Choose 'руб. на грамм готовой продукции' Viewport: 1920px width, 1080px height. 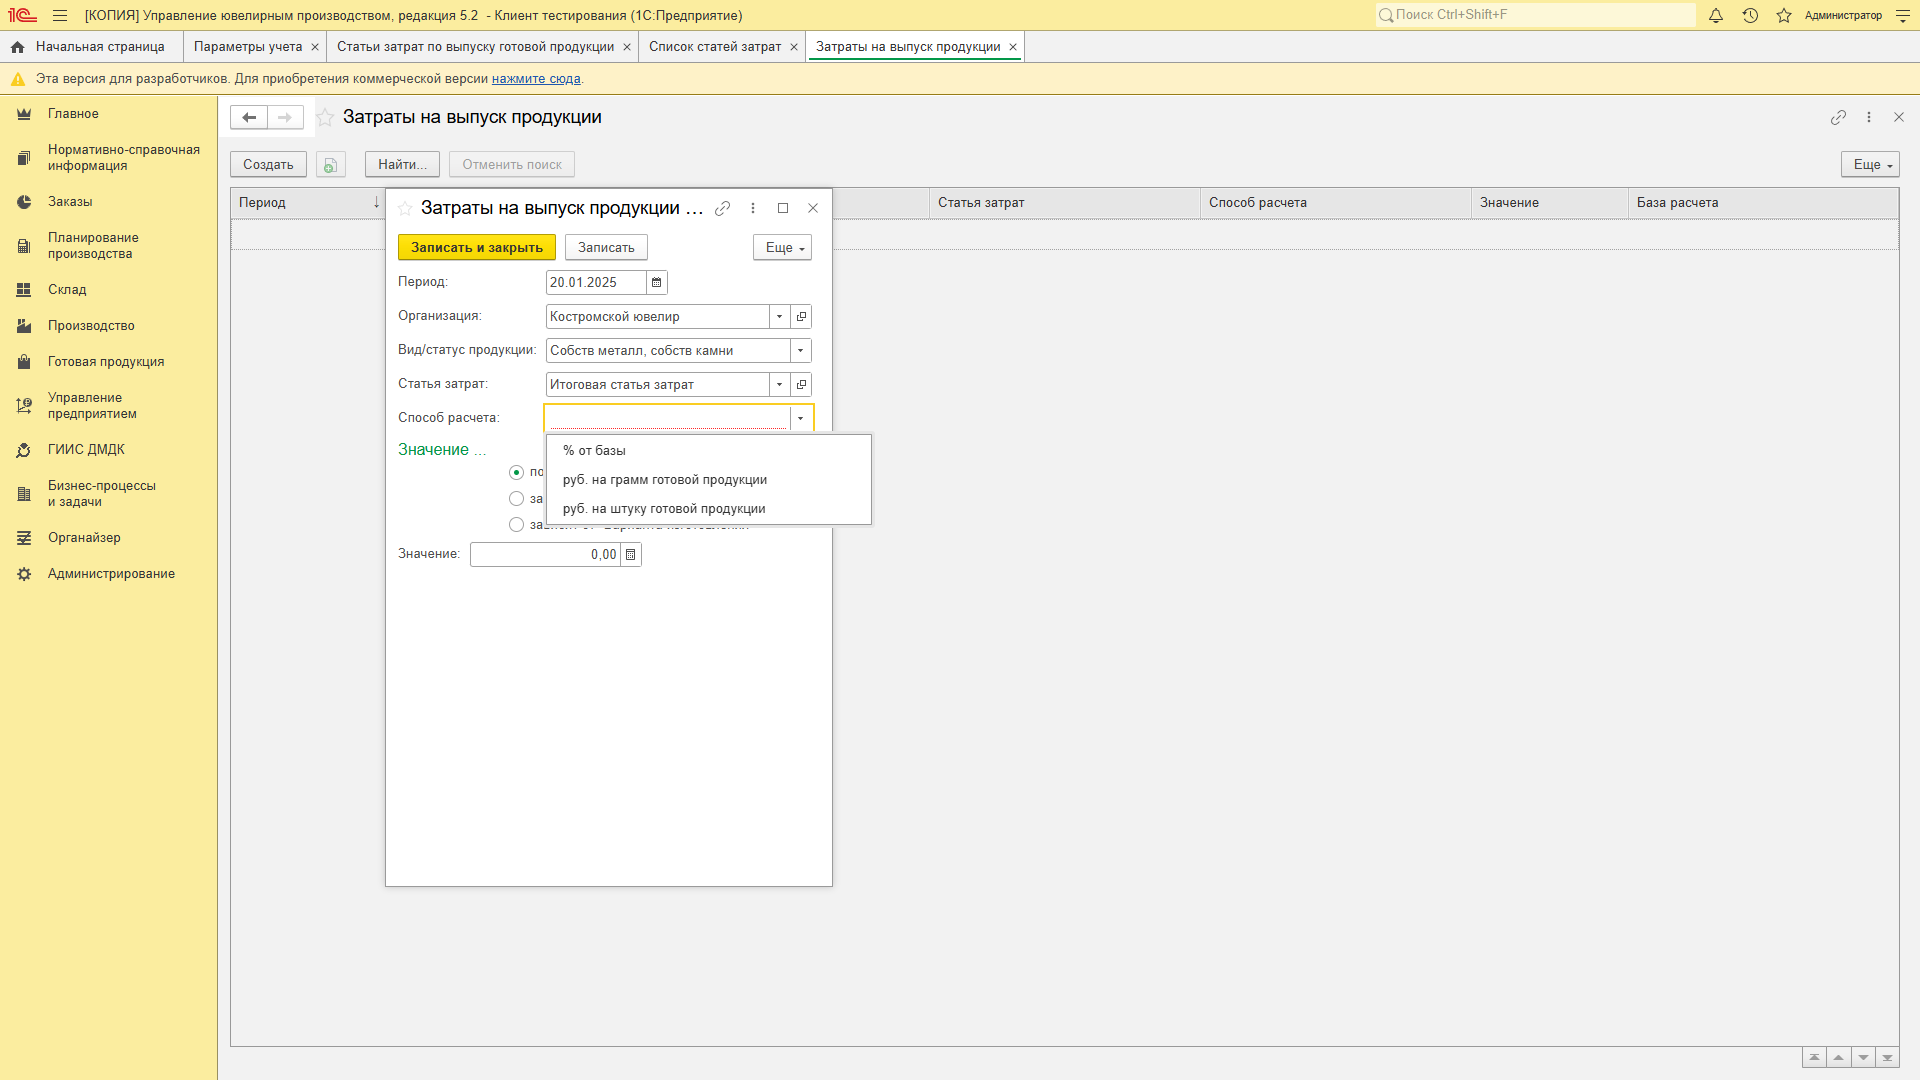(709, 480)
